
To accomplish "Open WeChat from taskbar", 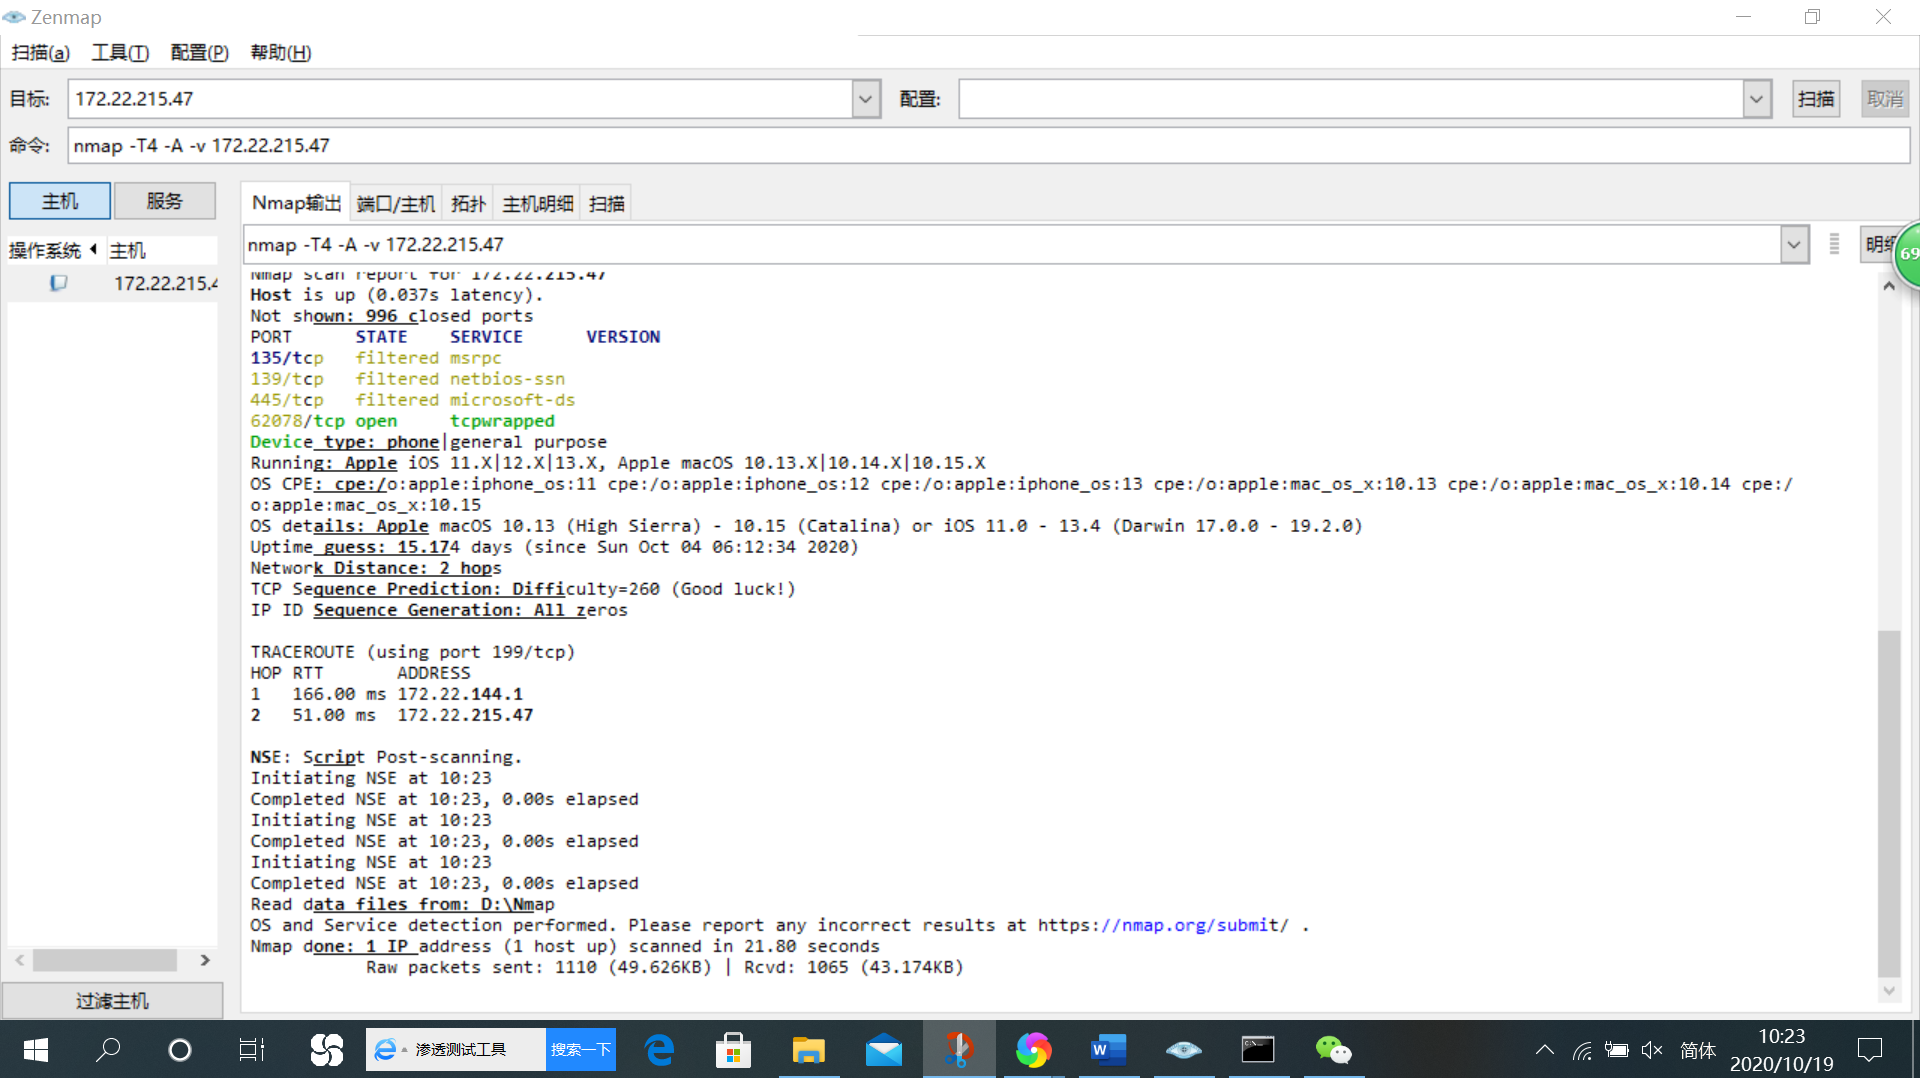I will 1333,1049.
